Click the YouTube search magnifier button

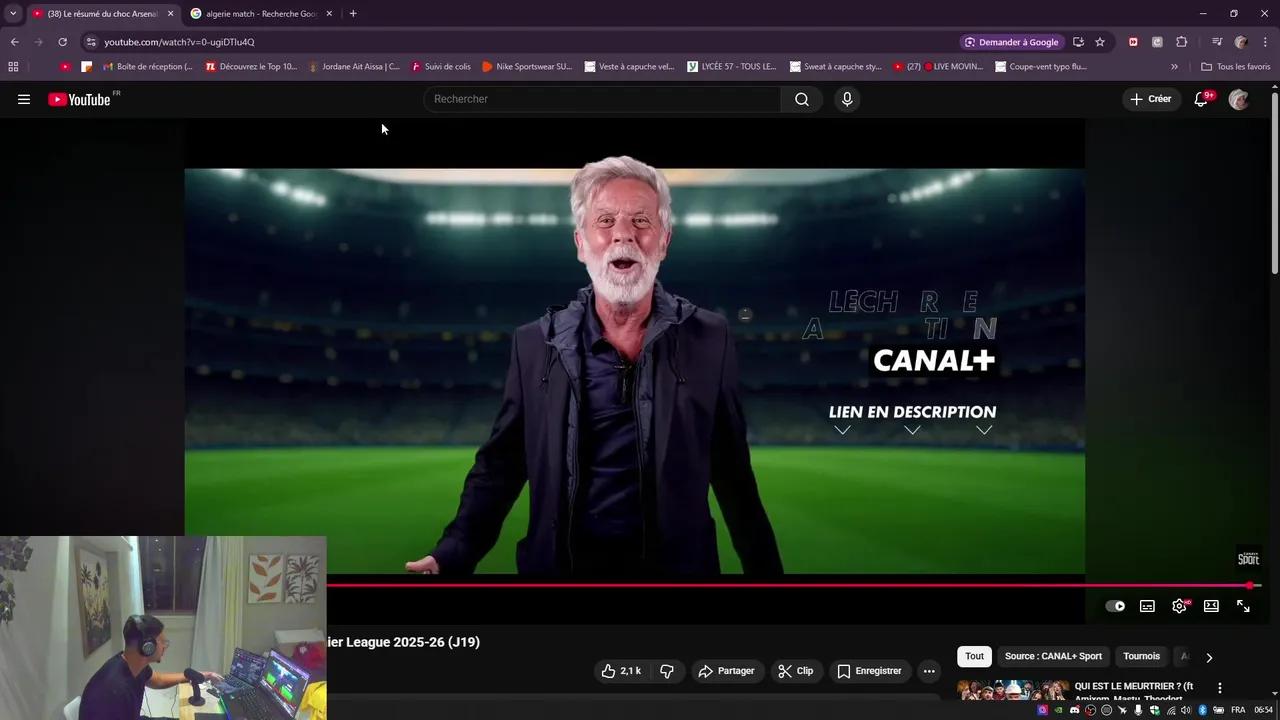click(x=802, y=99)
